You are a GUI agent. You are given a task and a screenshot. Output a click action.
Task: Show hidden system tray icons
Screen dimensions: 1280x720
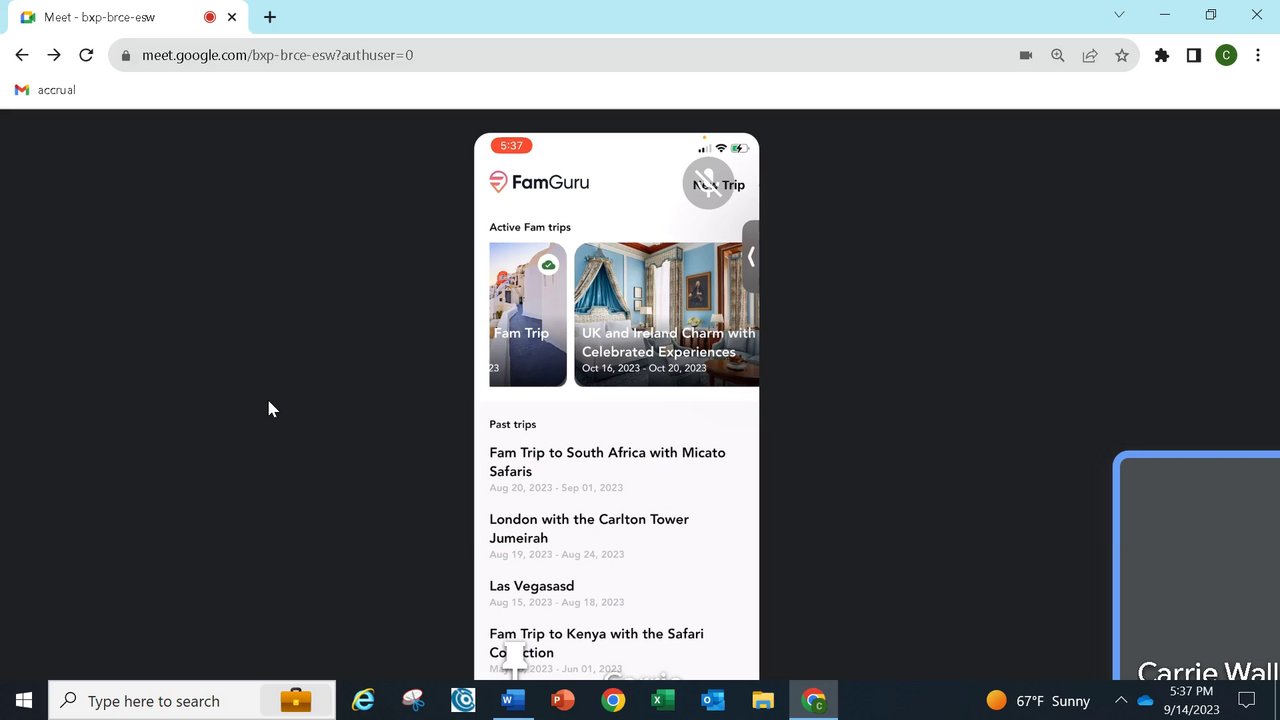point(1121,700)
